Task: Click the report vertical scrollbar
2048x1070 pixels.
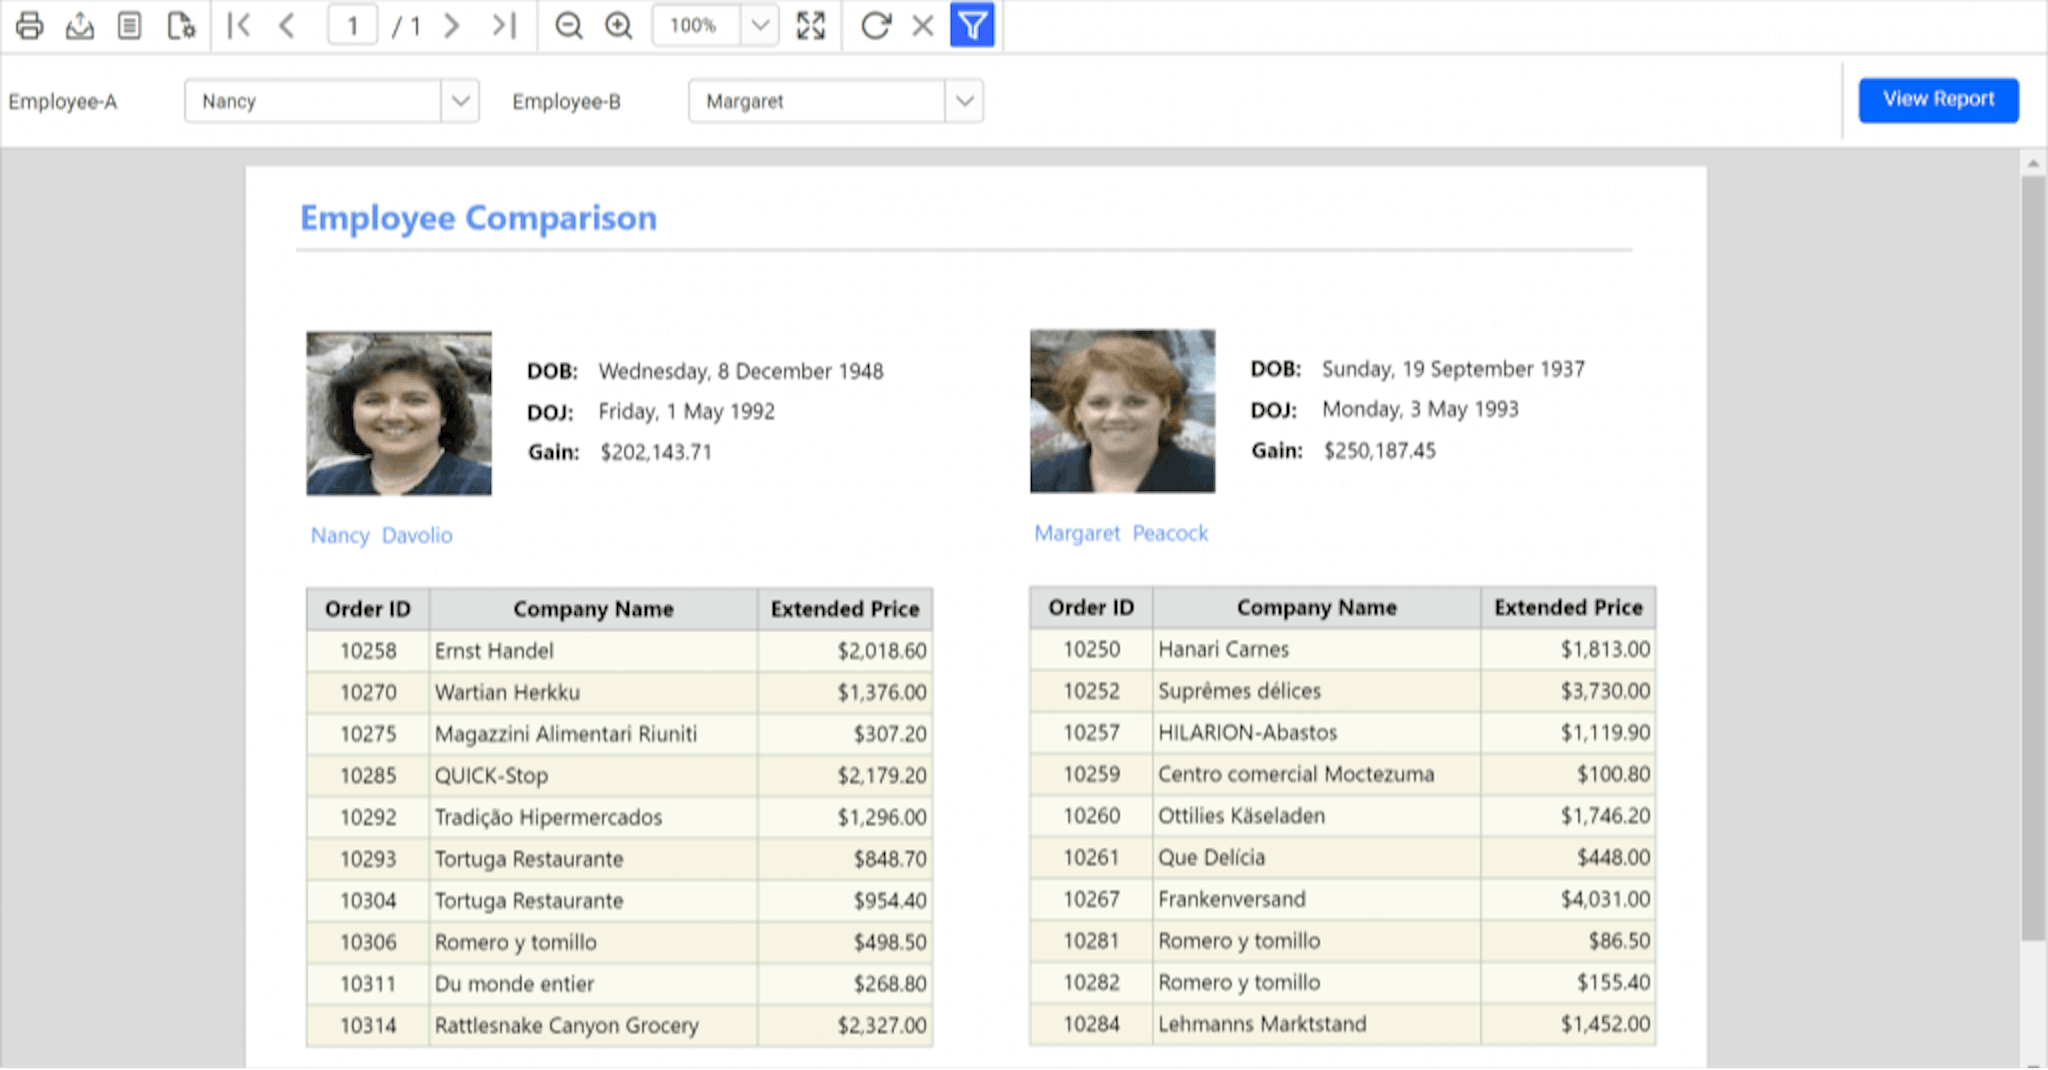Action: (2033, 560)
